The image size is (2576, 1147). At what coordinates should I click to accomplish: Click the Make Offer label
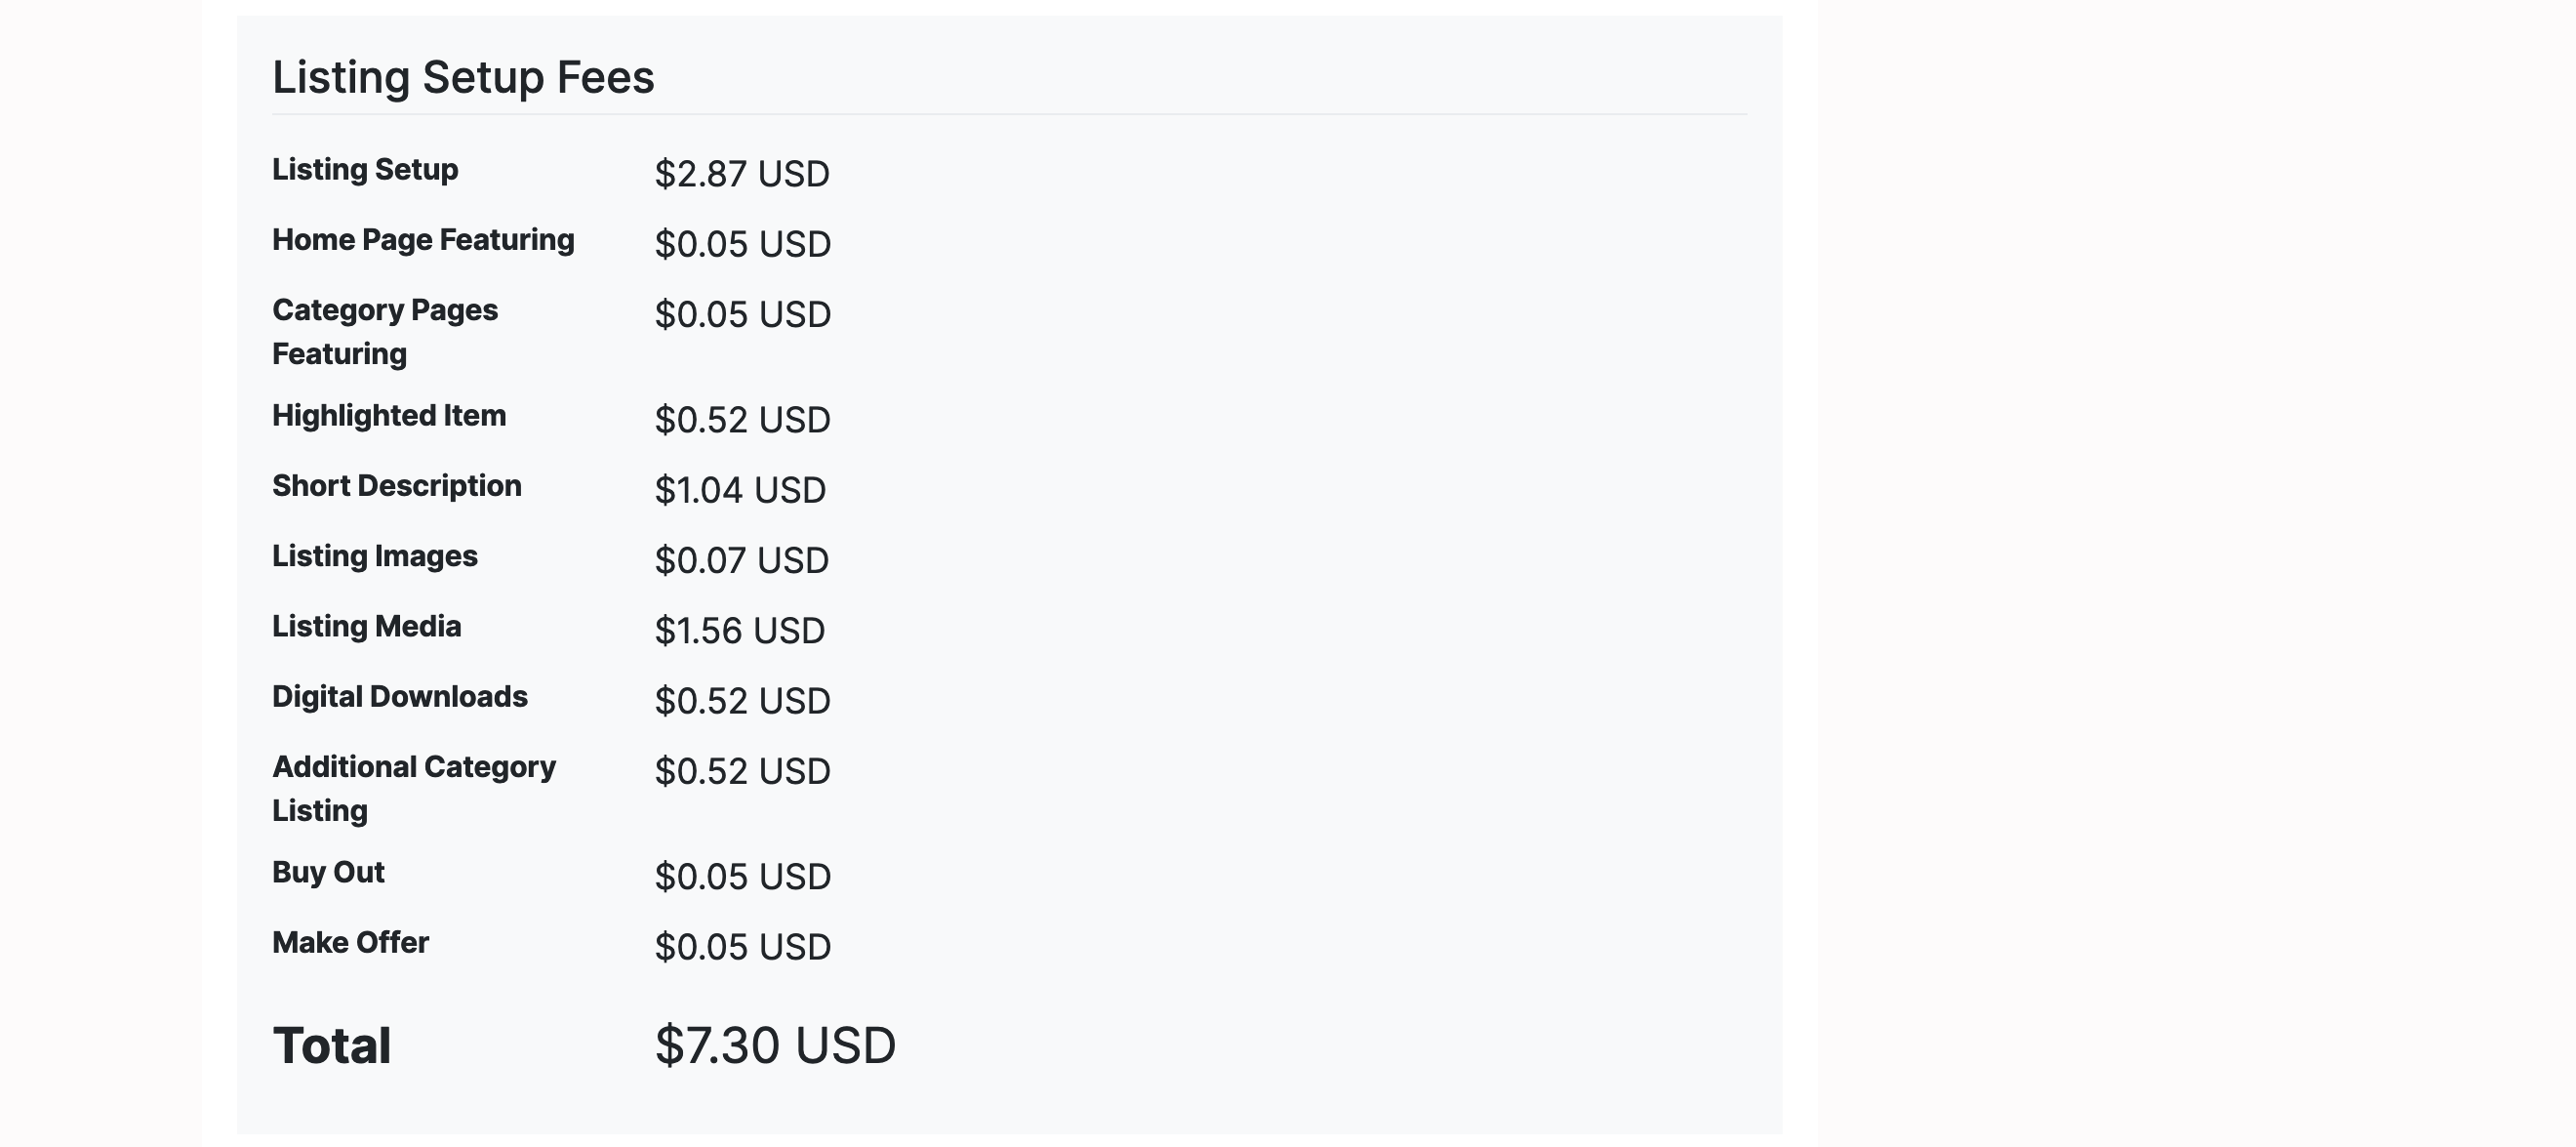pos(350,942)
